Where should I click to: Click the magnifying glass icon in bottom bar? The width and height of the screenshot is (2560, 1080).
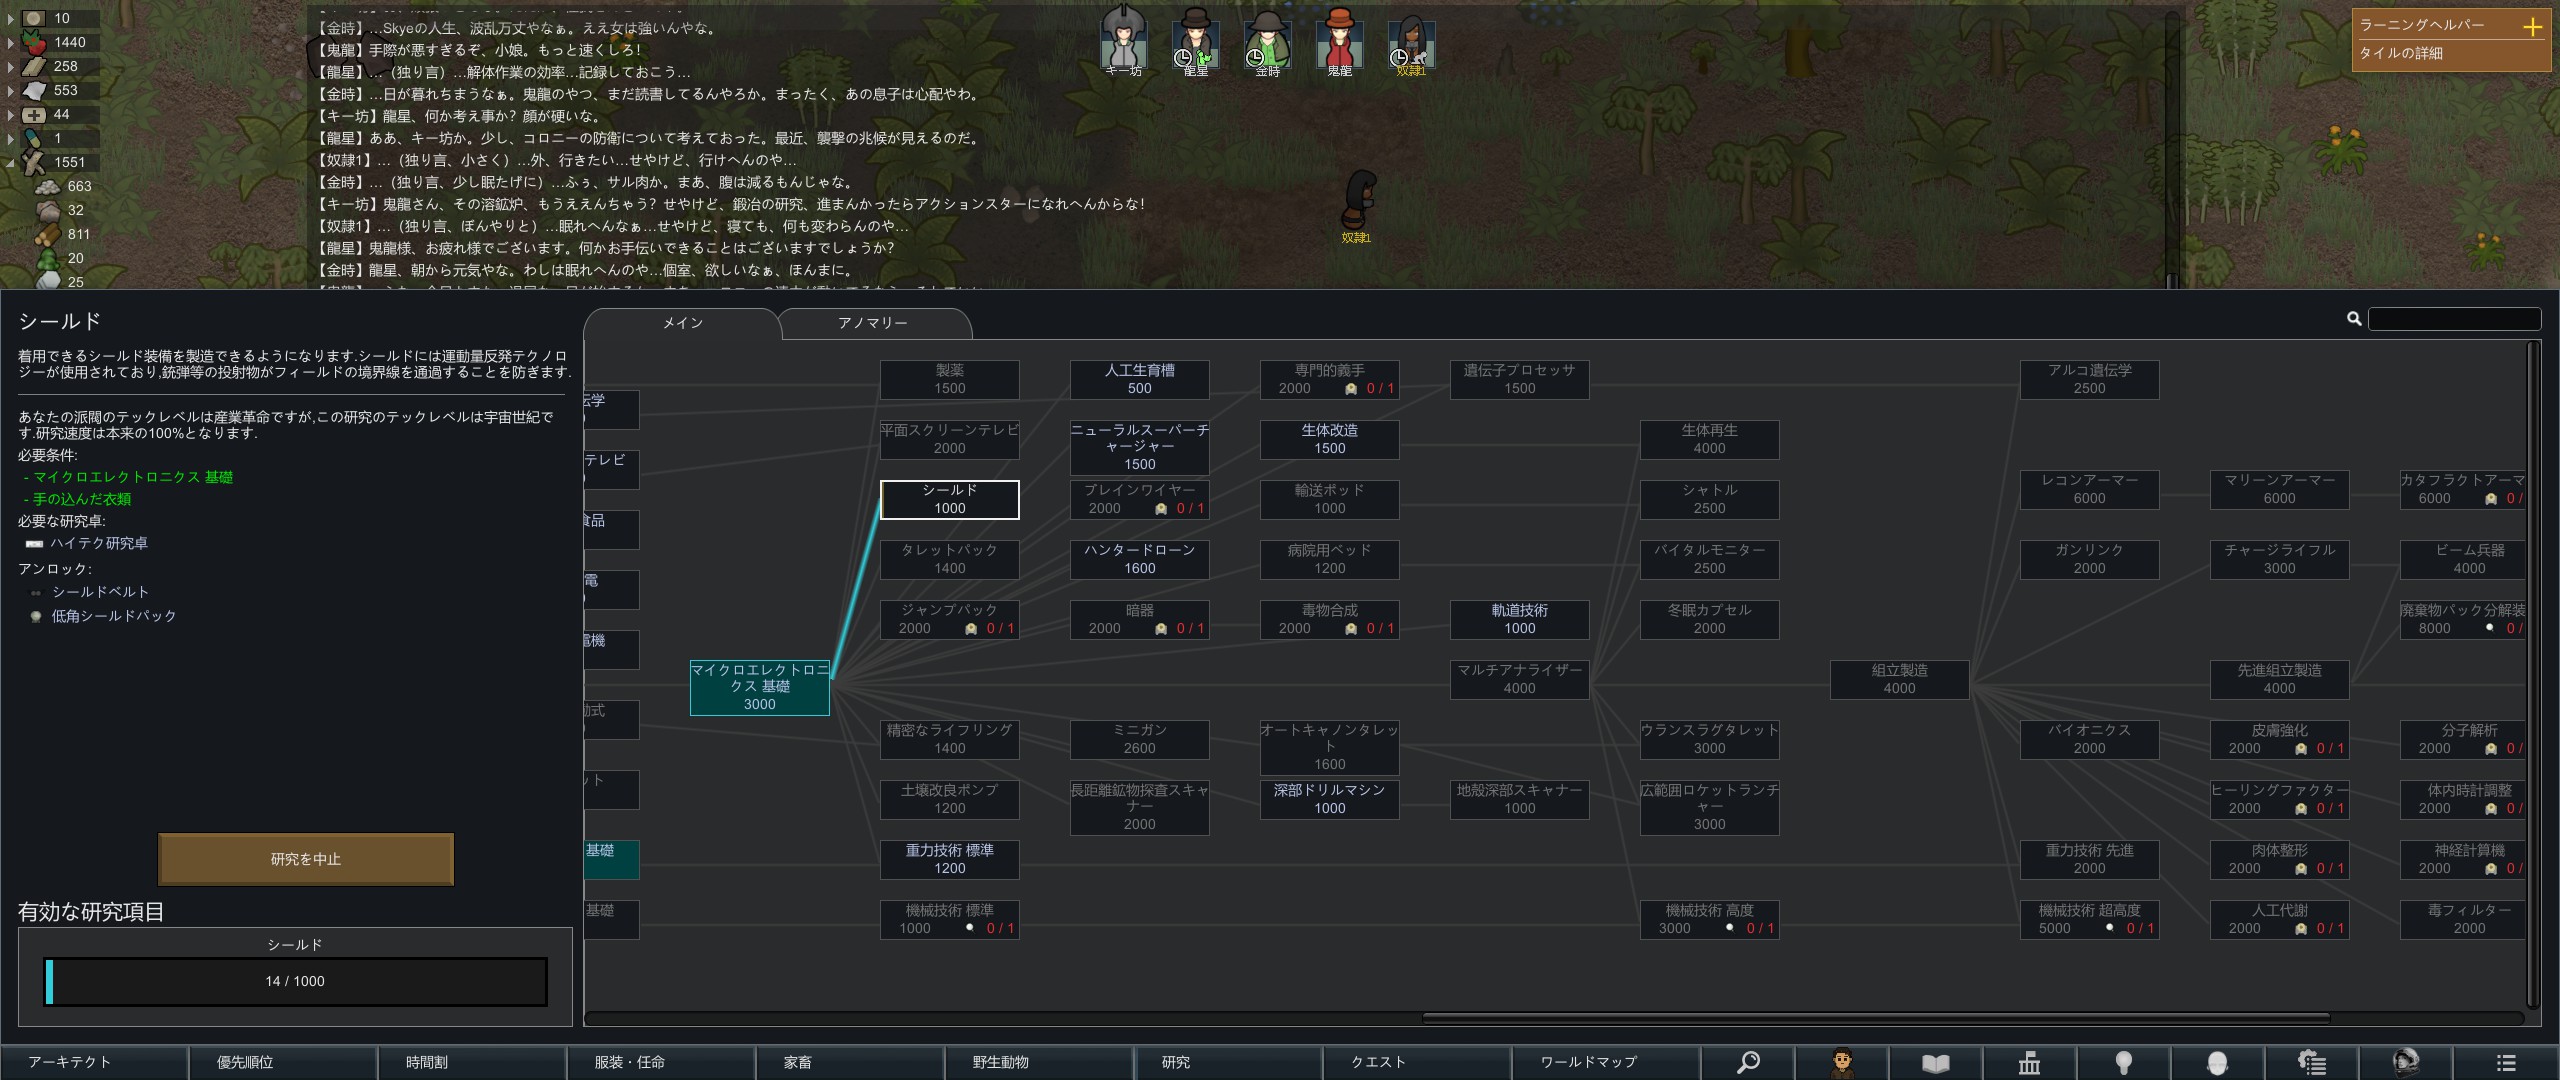pos(1748,1062)
